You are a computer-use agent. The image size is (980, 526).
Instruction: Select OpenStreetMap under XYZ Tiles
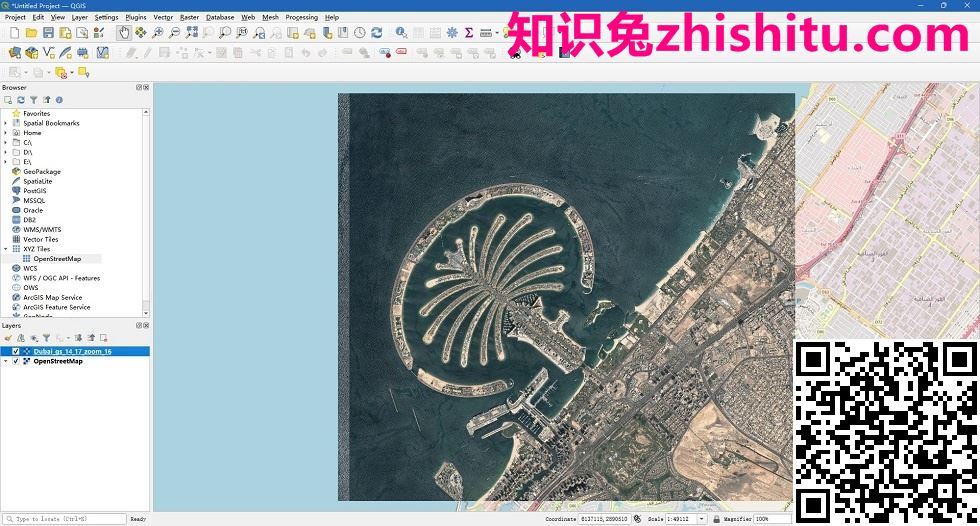tap(57, 259)
